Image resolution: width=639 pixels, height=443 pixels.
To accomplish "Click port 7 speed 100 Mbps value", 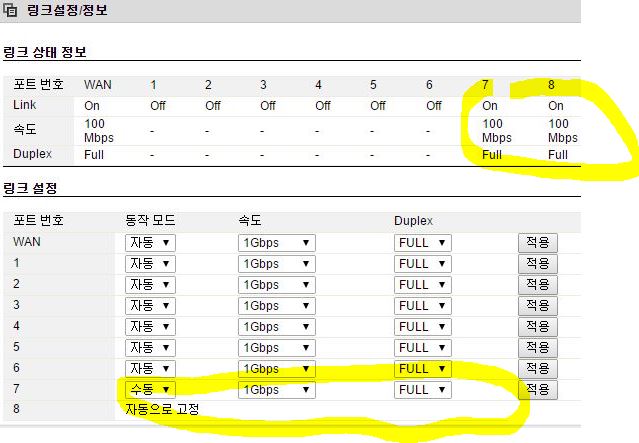I will [497, 131].
